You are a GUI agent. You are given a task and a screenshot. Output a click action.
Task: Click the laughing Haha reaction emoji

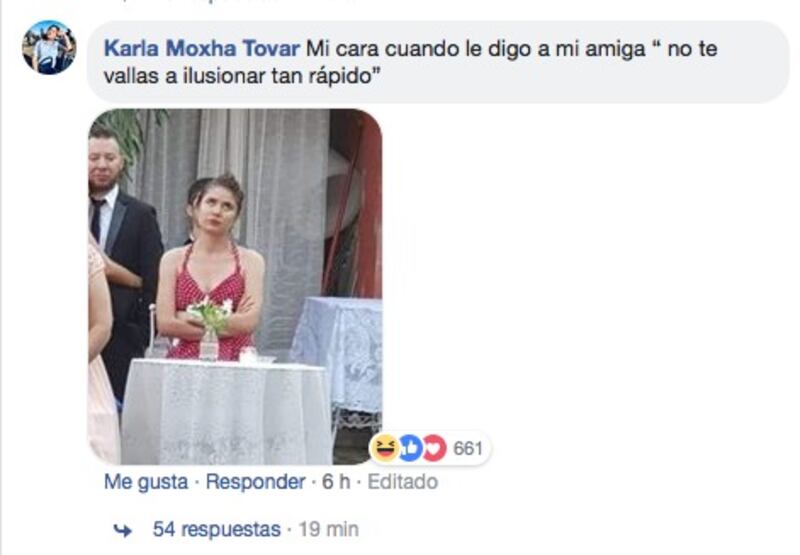tap(384, 448)
